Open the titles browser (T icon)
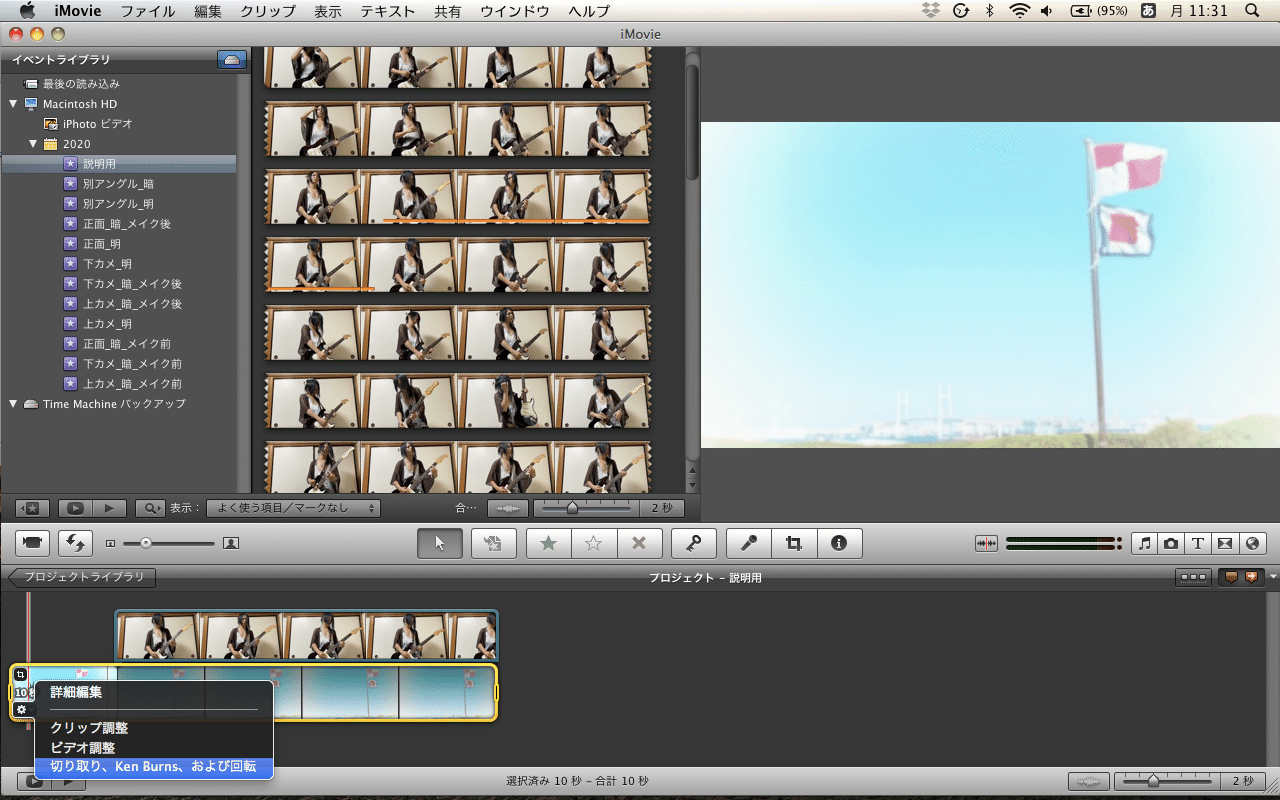The height and width of the screenshot is (800, 1280). (x=1198, y=543)
